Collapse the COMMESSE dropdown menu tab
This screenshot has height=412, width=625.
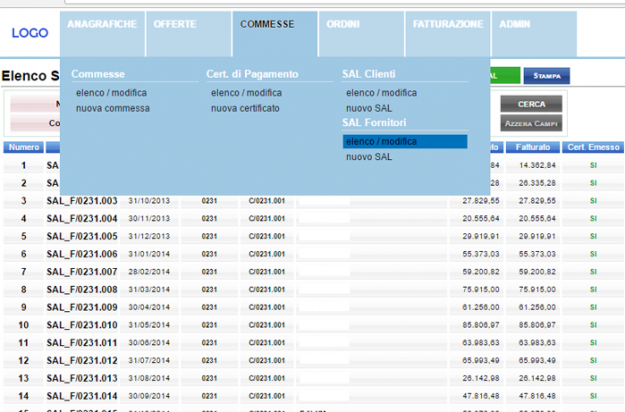point(267,24)
